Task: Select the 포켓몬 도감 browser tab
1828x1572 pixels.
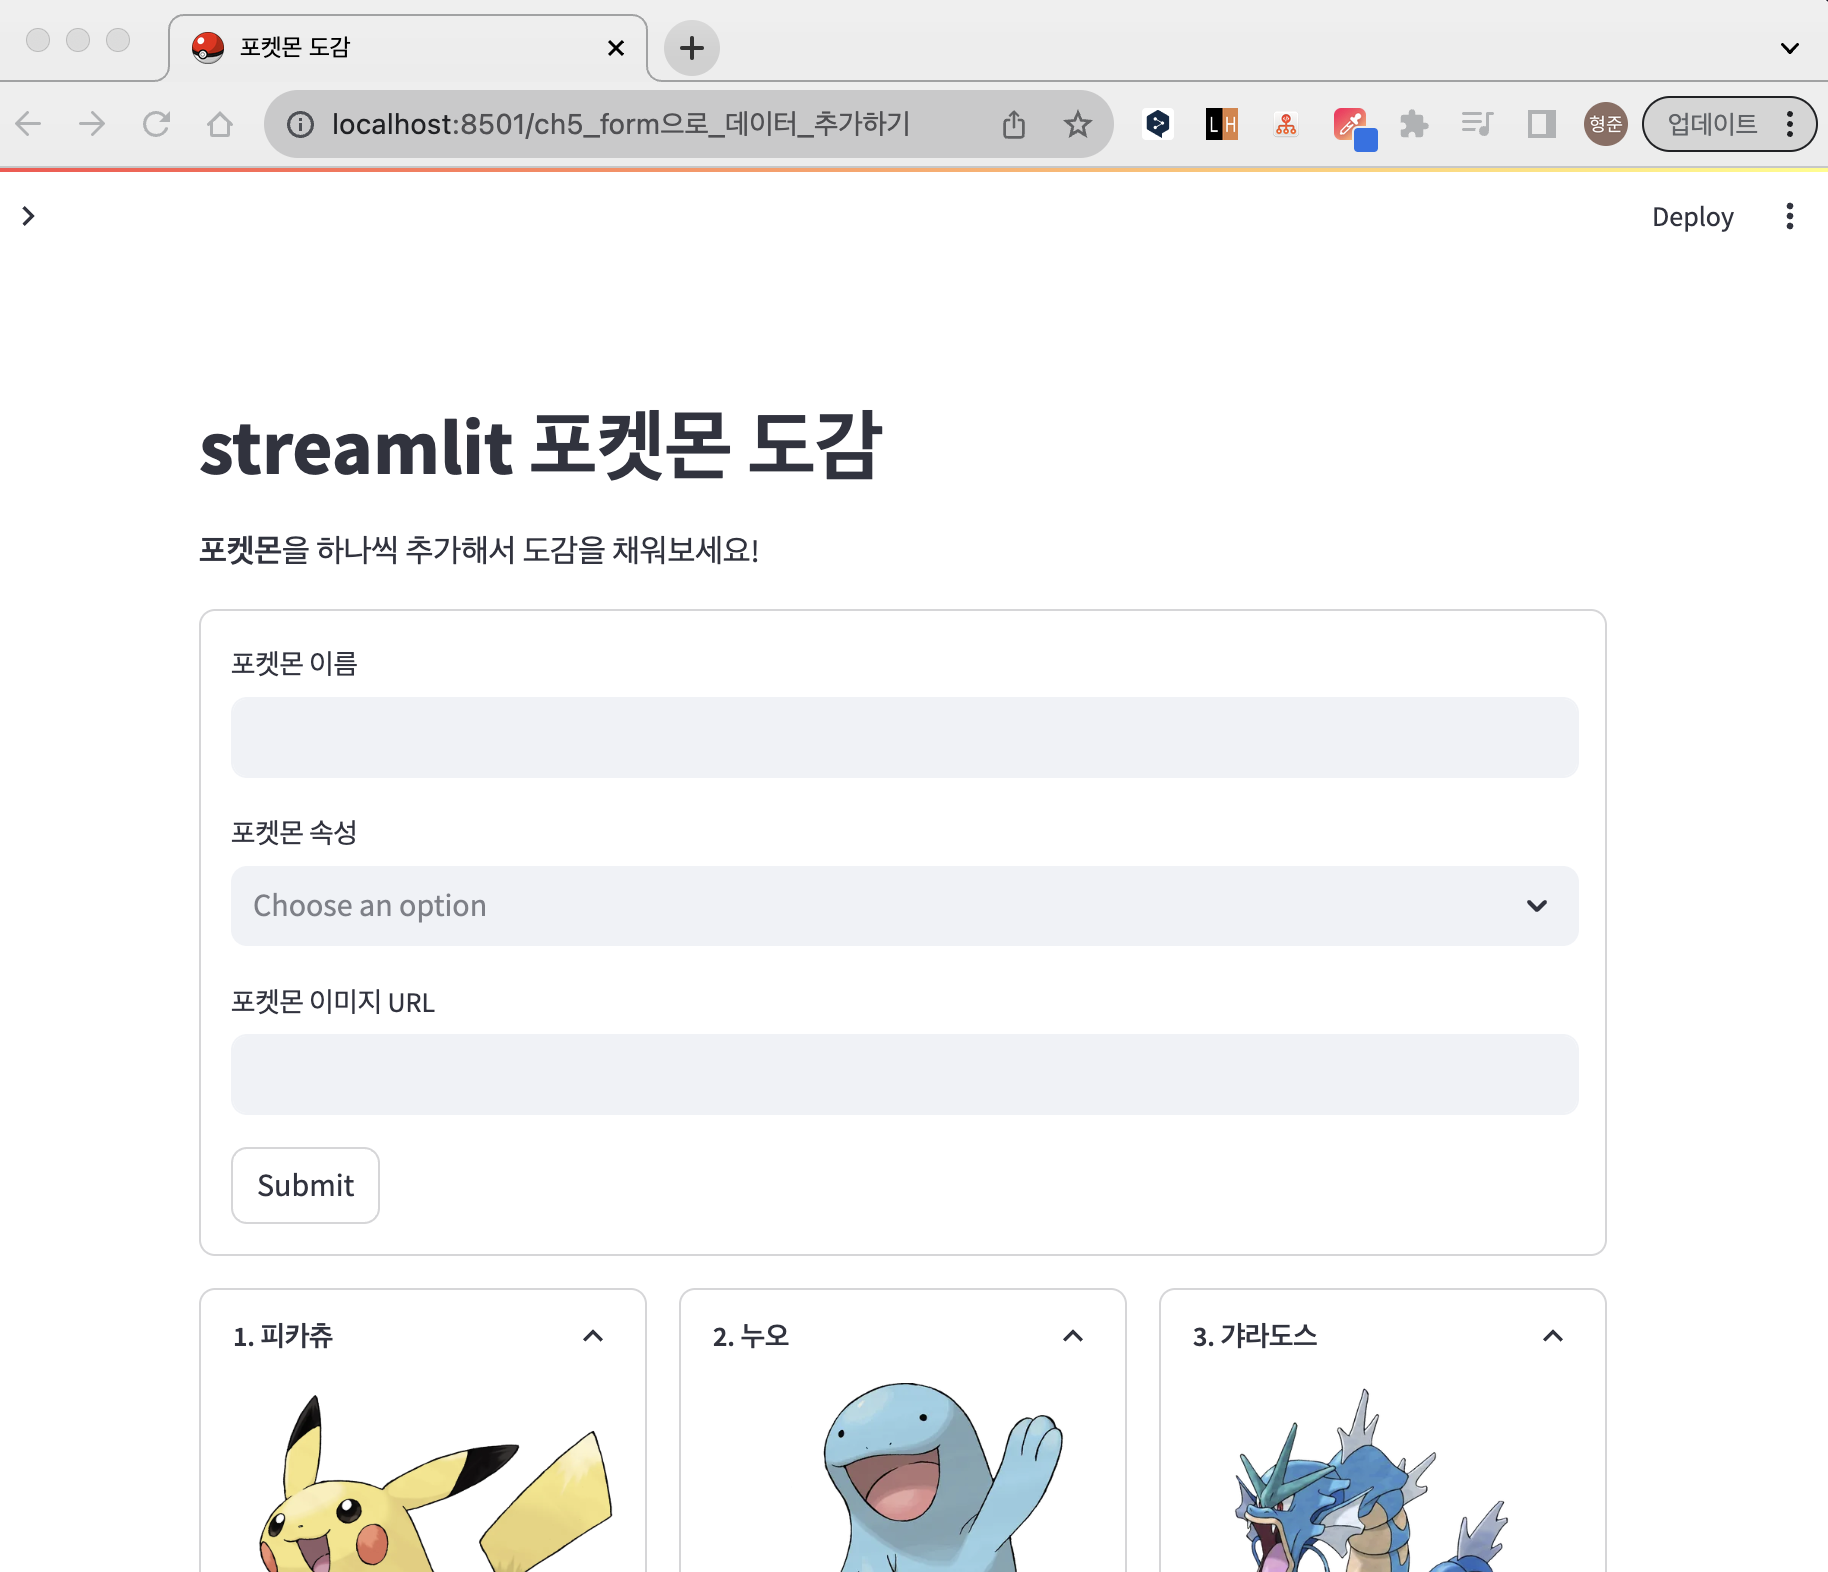Action: [x=408, y=47]
